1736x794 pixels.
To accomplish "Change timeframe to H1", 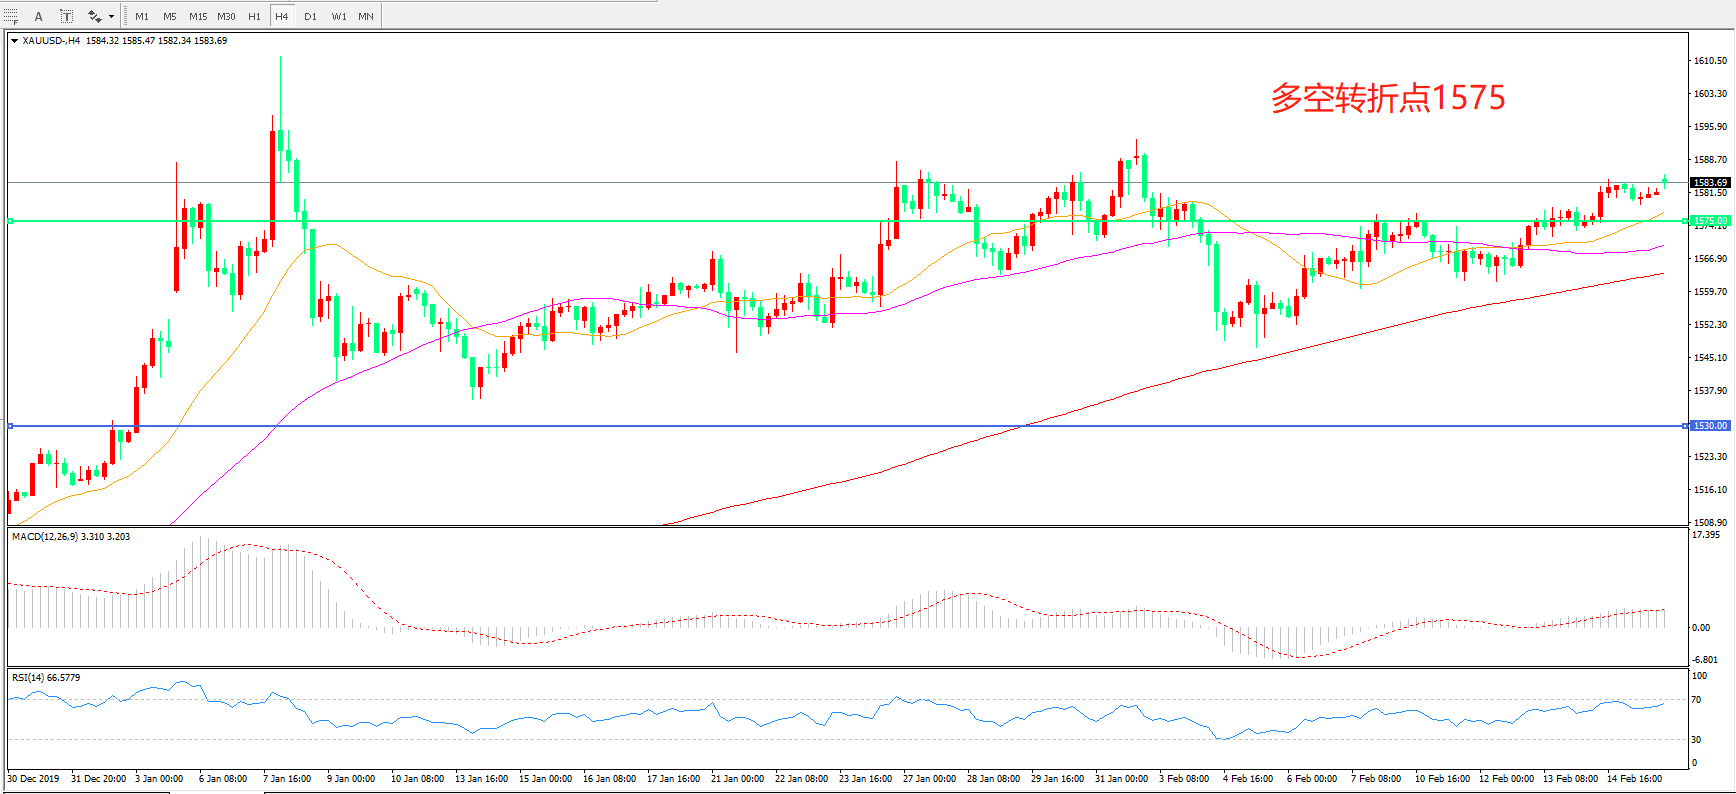I will [254, 16].
